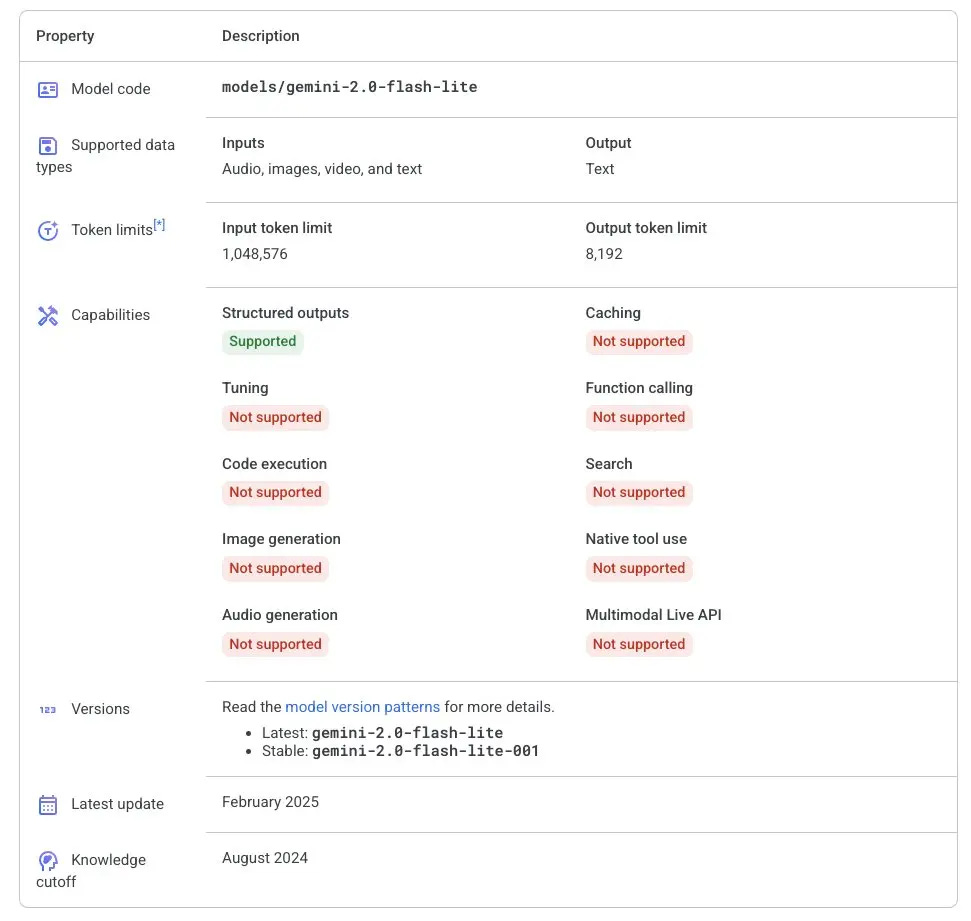Click the Not supported badge under Image generation
Viewport: 971px width, 921px height.
275,569
